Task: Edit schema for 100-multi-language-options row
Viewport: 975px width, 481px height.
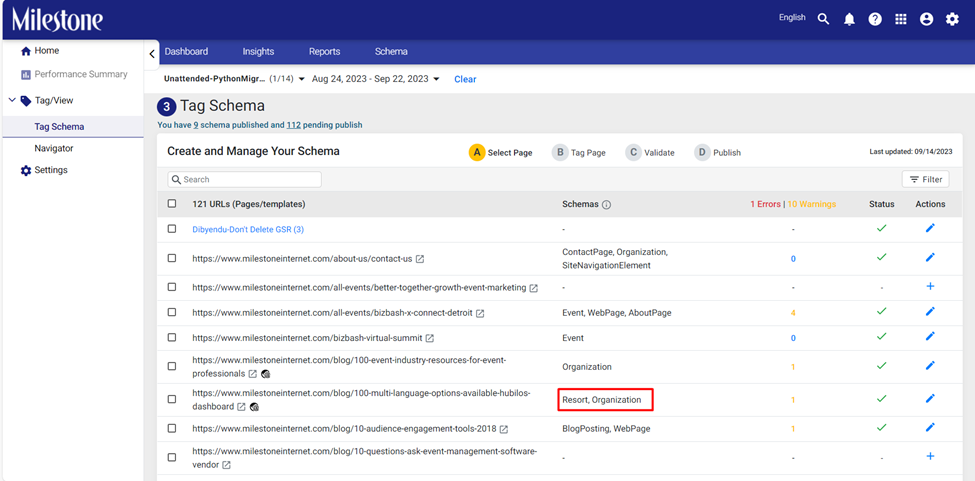Action: 930,398
